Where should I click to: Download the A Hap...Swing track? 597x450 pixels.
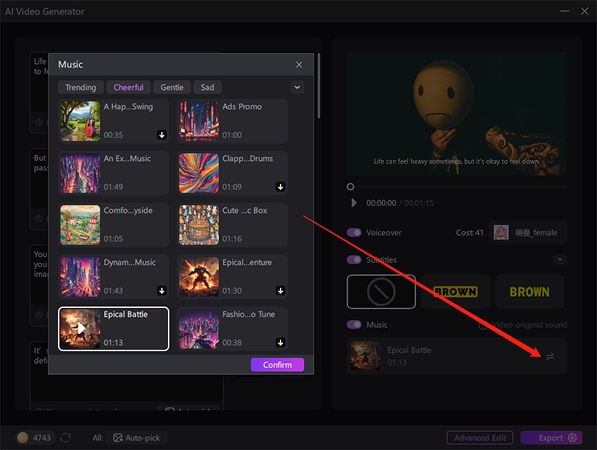pyautogui.click(x=162, y=135)
